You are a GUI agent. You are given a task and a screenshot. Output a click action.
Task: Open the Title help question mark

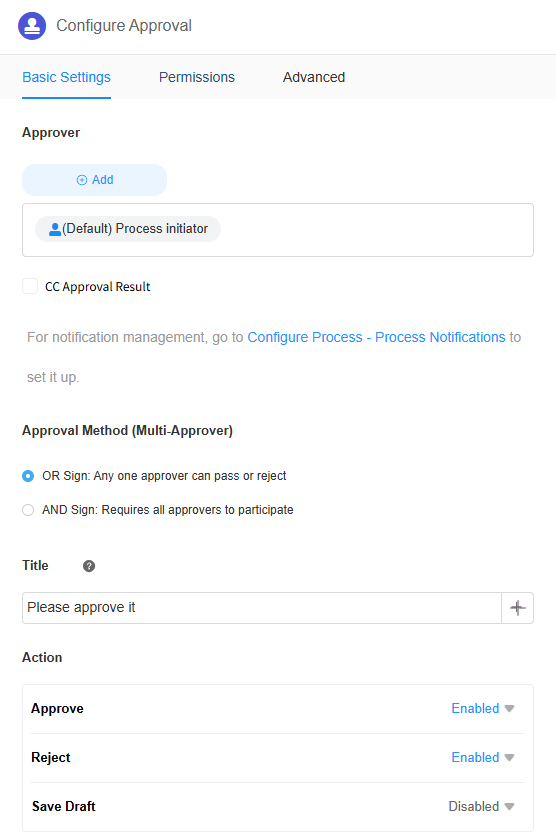pos(89,566)
